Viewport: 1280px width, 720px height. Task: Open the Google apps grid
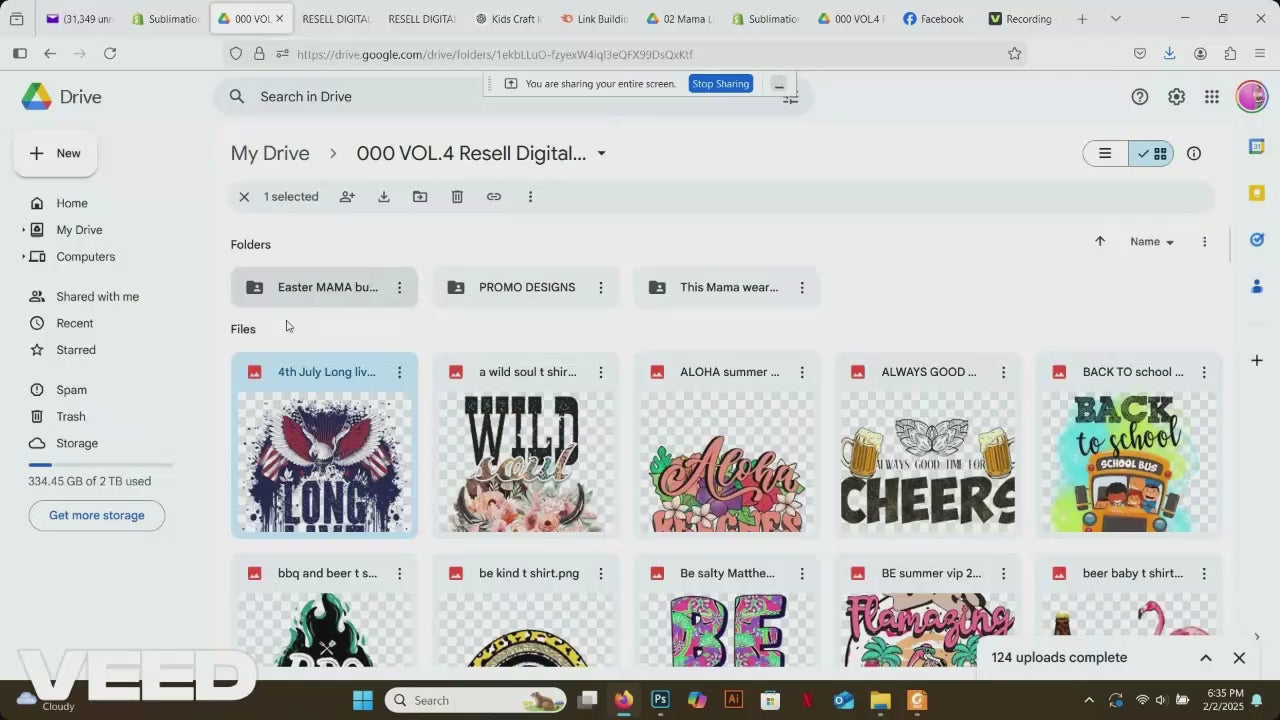[1212, 97]
